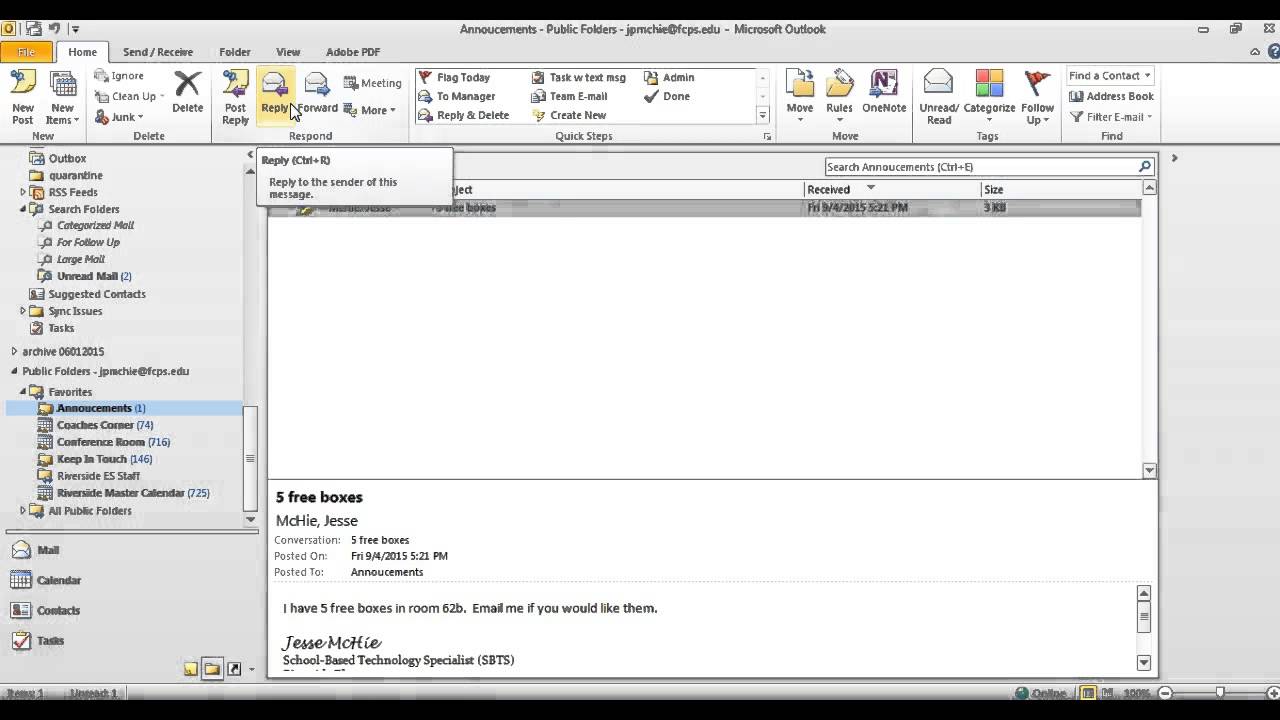Select the 5 free boxes message row

pyautogui.click(x=704, y=208)
